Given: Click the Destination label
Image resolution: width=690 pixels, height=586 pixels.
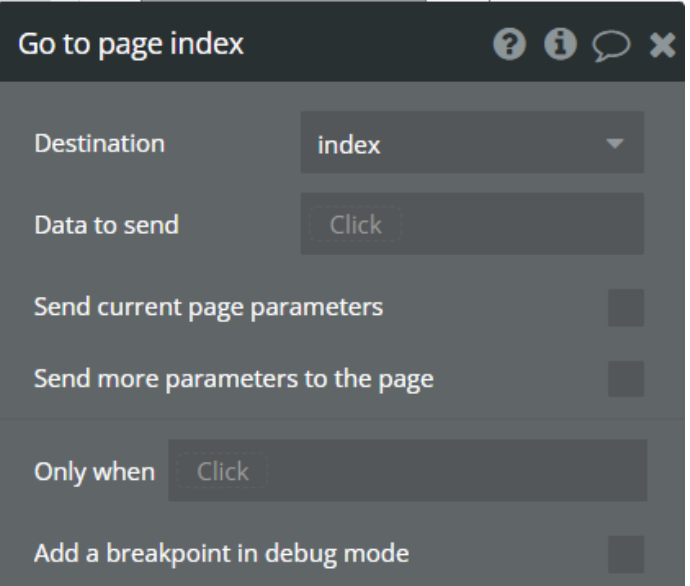Looking at the screenshot, I should pyautogui.click(x=99, y=143).
